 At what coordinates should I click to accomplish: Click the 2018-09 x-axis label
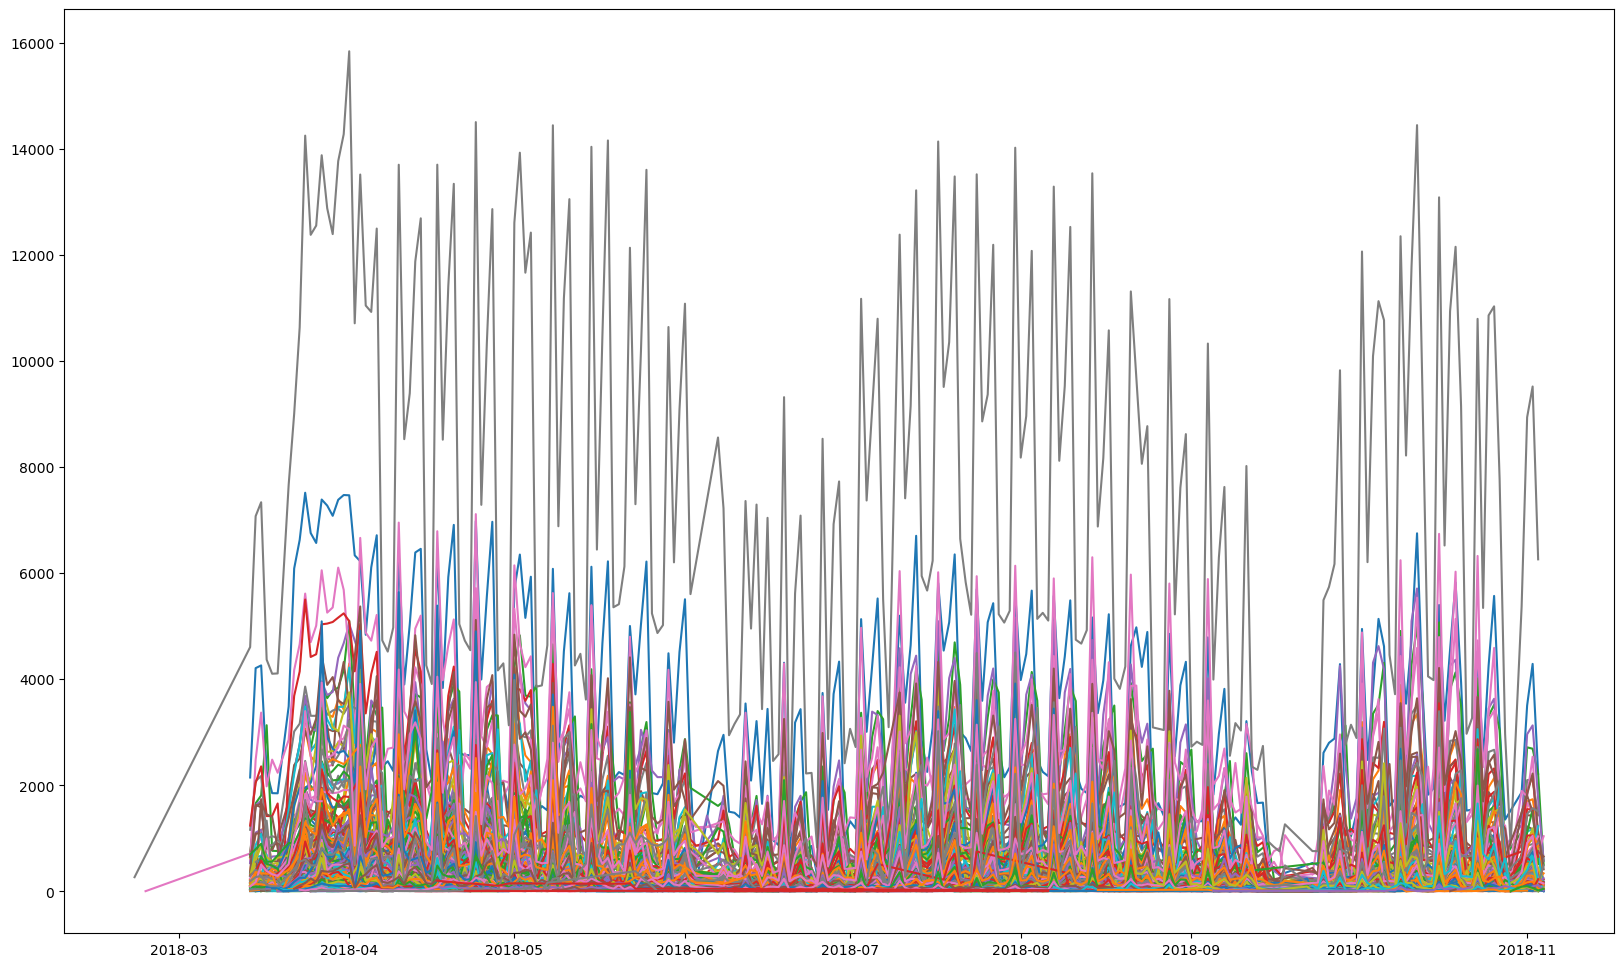click(x=1191, y=949)
